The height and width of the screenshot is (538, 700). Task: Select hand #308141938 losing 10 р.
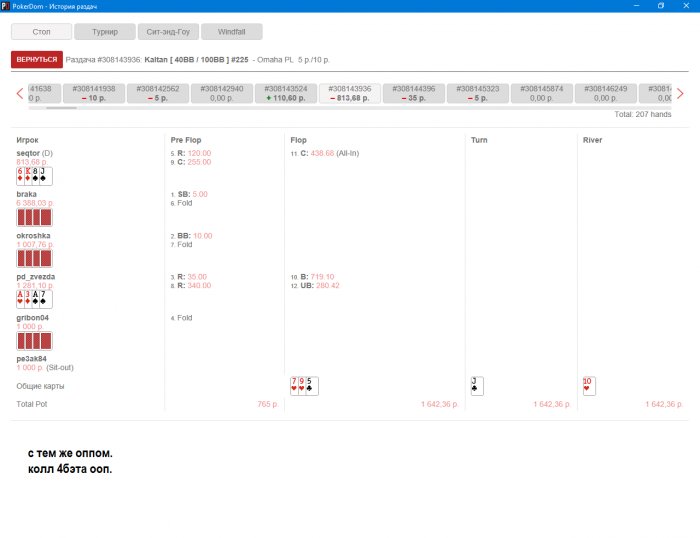pos(94,93)
